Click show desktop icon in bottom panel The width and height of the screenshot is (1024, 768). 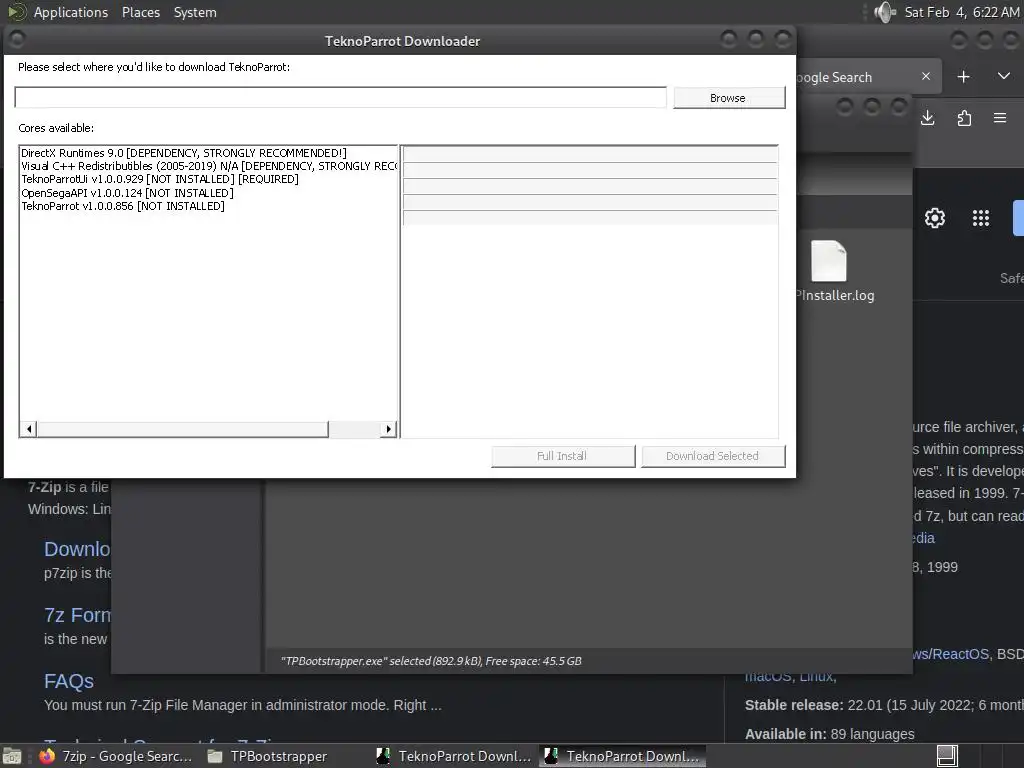(x=12, y=756)
